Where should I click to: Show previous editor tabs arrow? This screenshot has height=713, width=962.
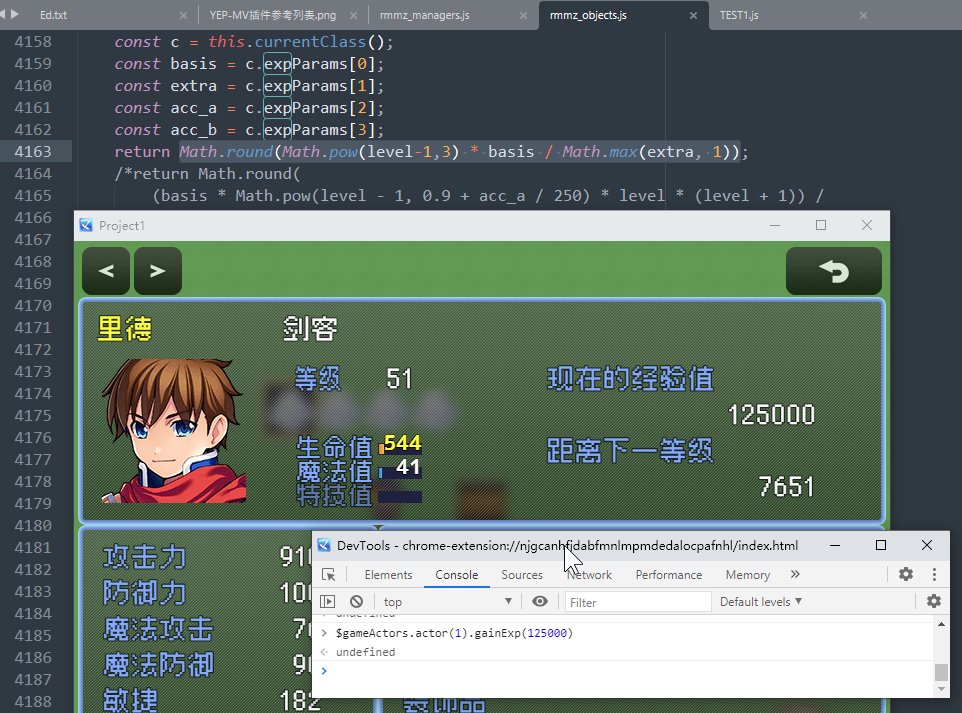(x=3, y=13)
